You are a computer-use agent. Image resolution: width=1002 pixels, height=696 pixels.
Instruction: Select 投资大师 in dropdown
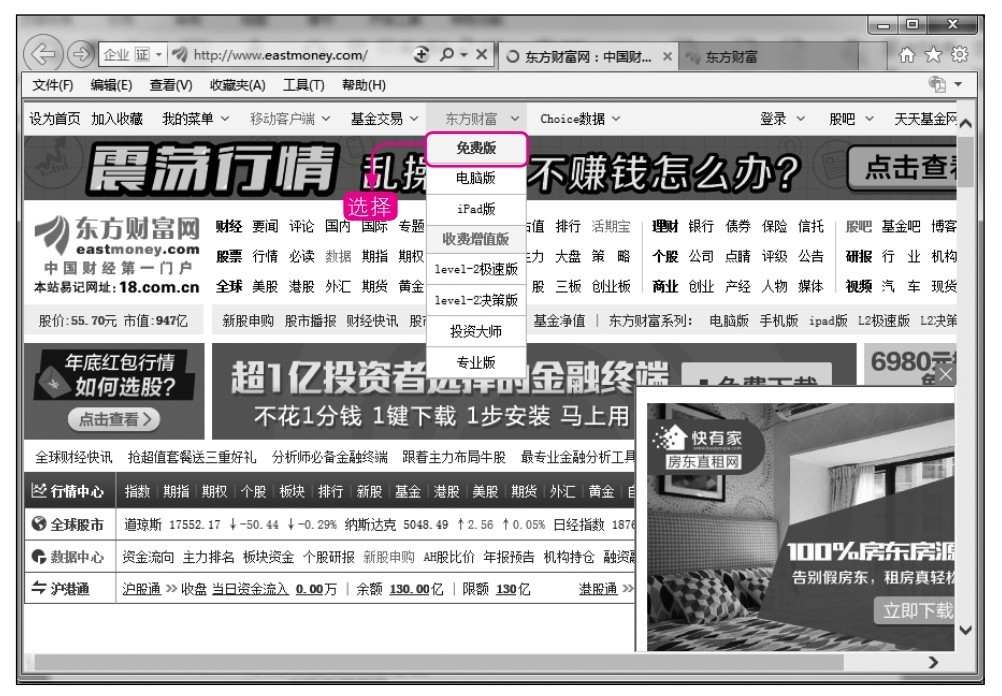point(476,331)
